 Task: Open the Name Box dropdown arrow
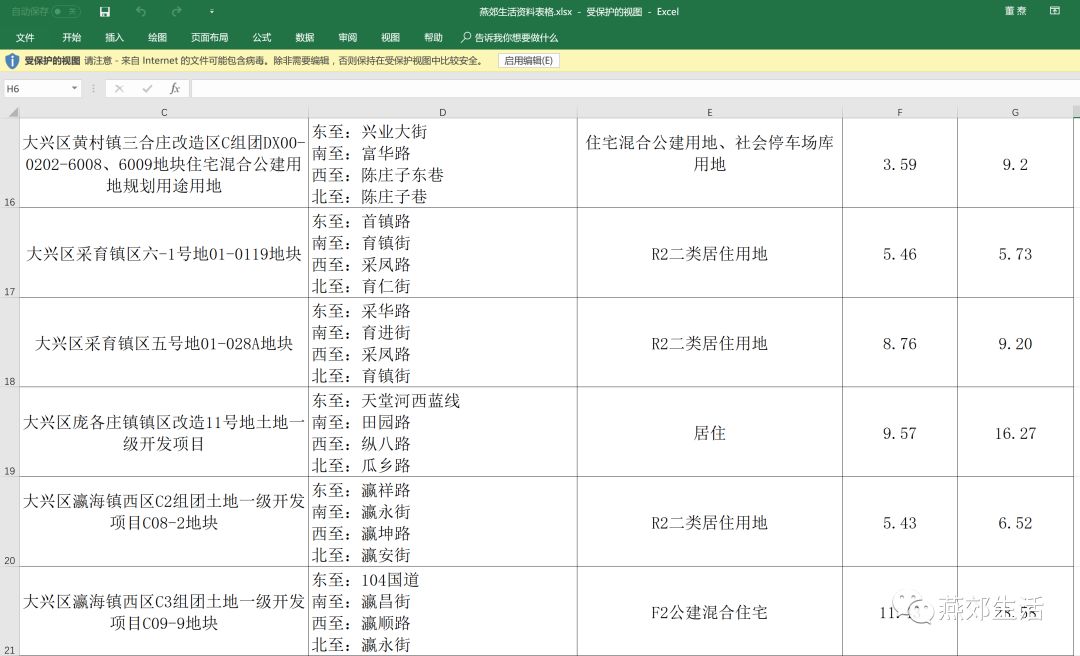[74, 88]
